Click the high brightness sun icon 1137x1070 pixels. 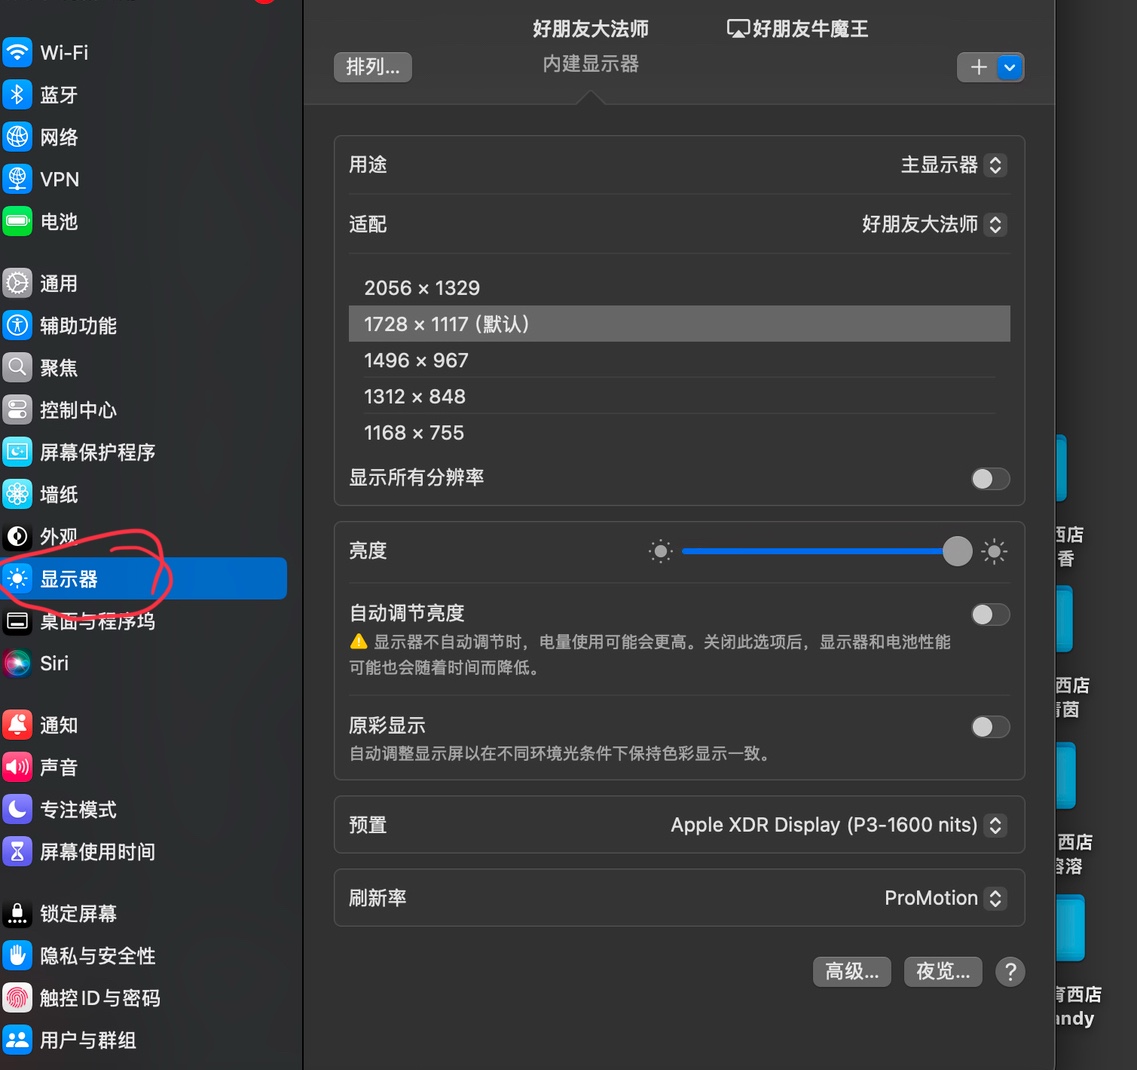click(x=994, y=552)
